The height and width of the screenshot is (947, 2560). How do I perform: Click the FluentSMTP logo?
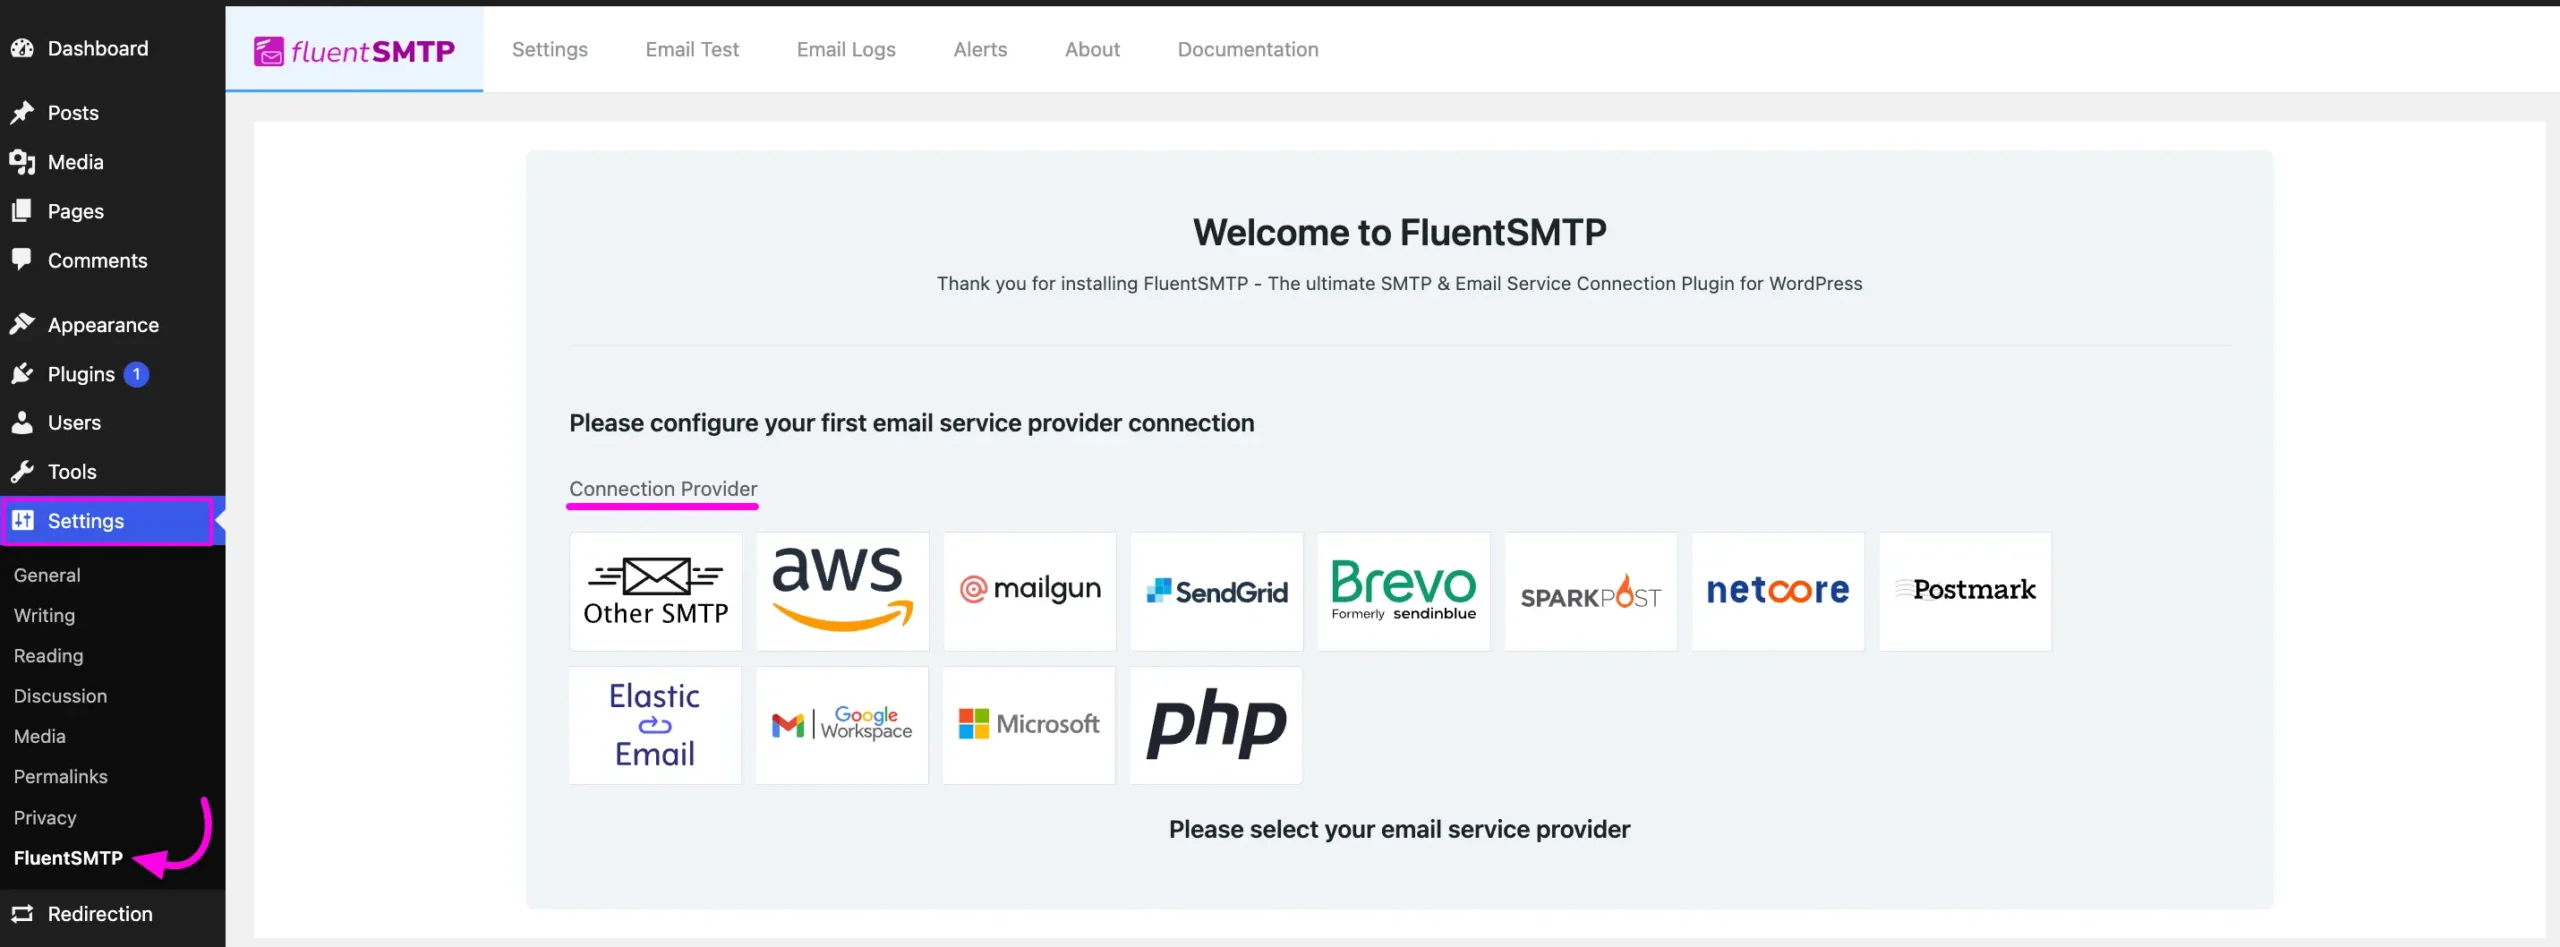coord(354,50)
